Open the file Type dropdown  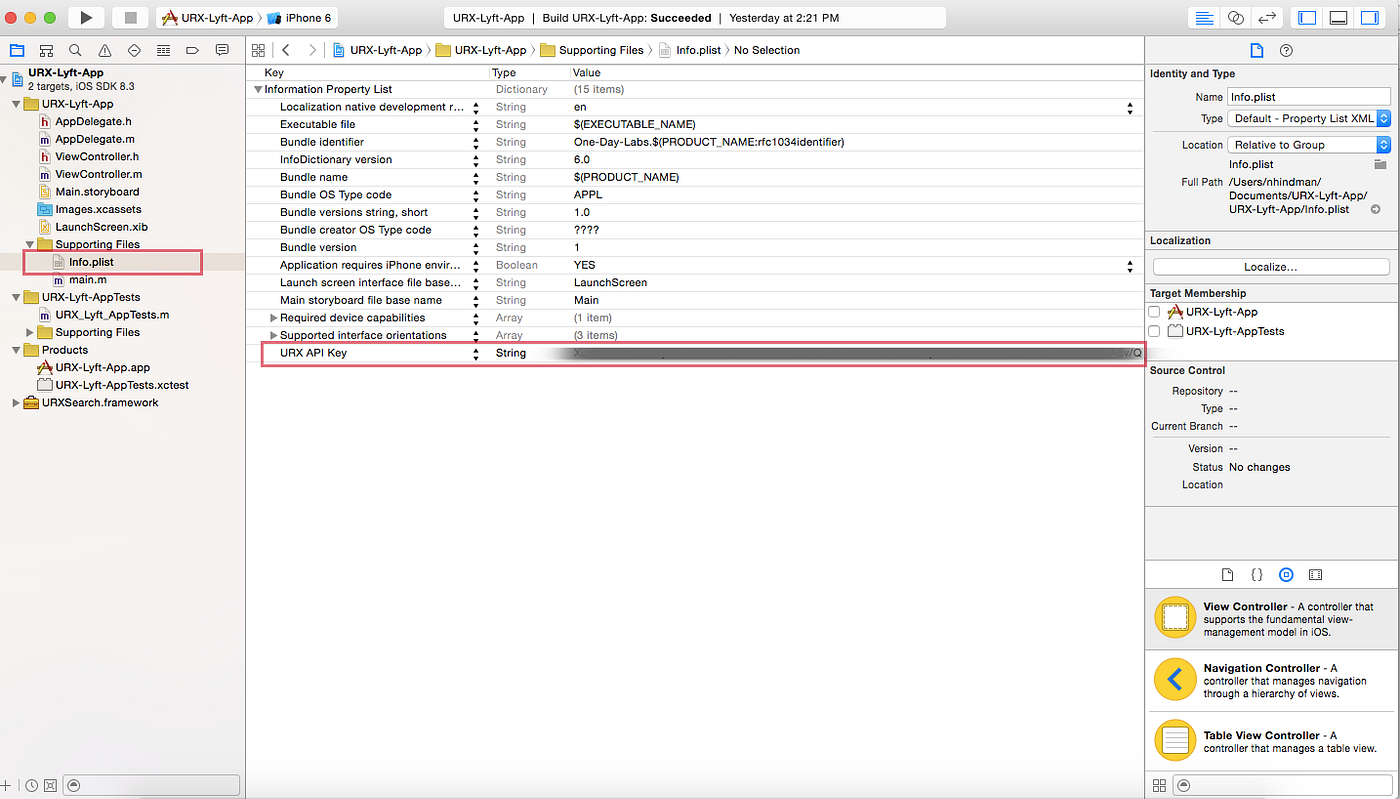[x=1309, y=118]
